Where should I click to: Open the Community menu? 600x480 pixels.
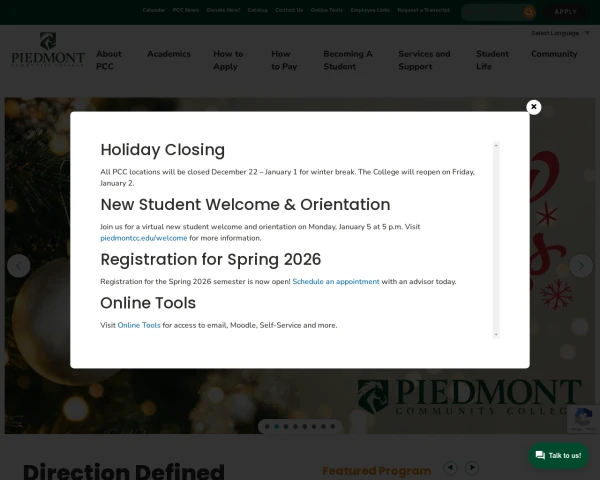(x=554, y=54)
